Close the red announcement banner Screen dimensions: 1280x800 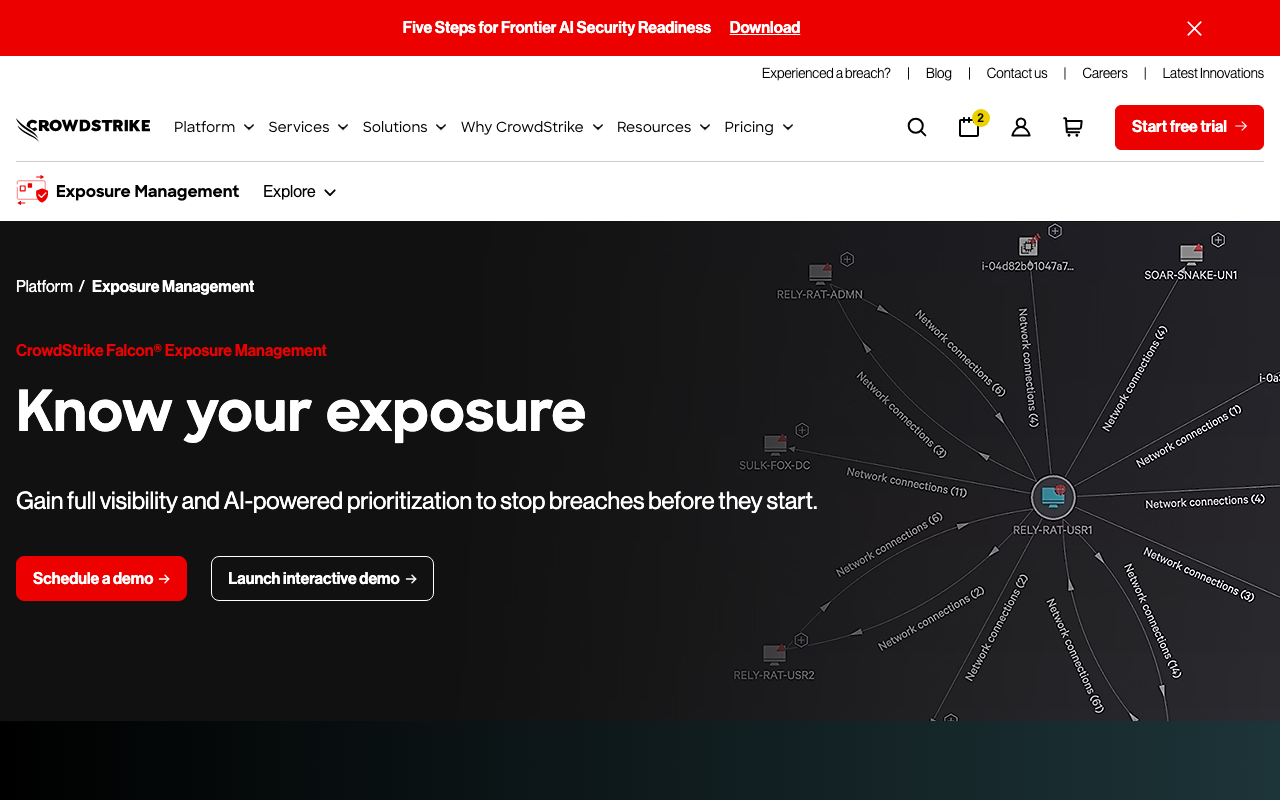coord(1194,28)
